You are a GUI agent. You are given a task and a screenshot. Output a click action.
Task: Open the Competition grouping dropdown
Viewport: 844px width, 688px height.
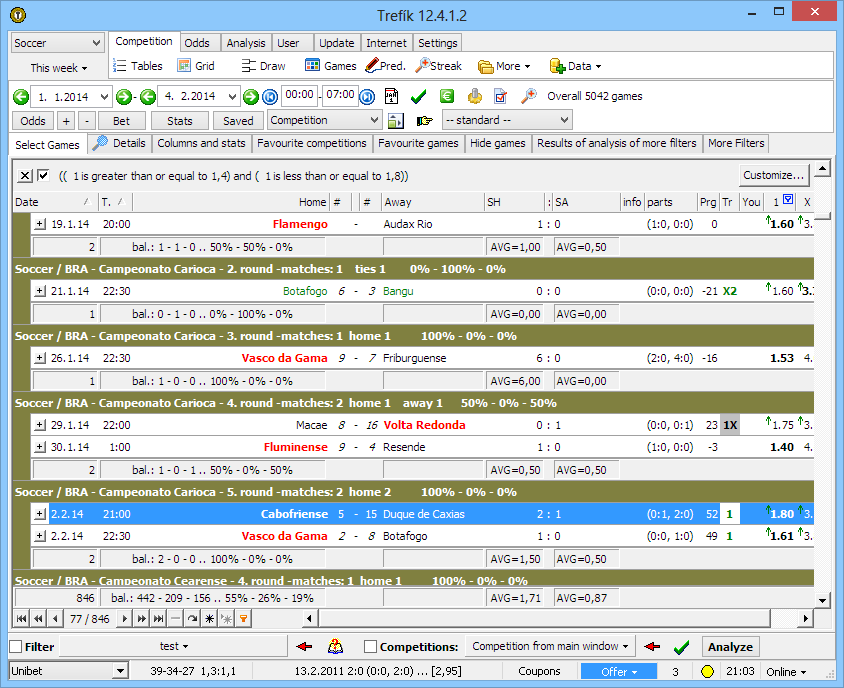[x=325, y=120]
